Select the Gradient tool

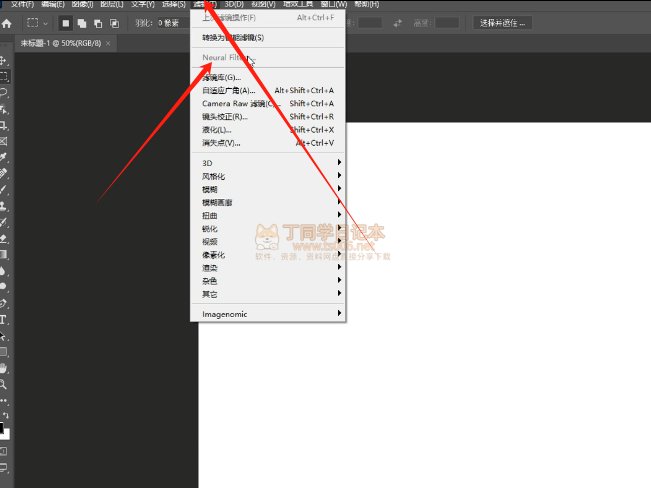(4, 255)
